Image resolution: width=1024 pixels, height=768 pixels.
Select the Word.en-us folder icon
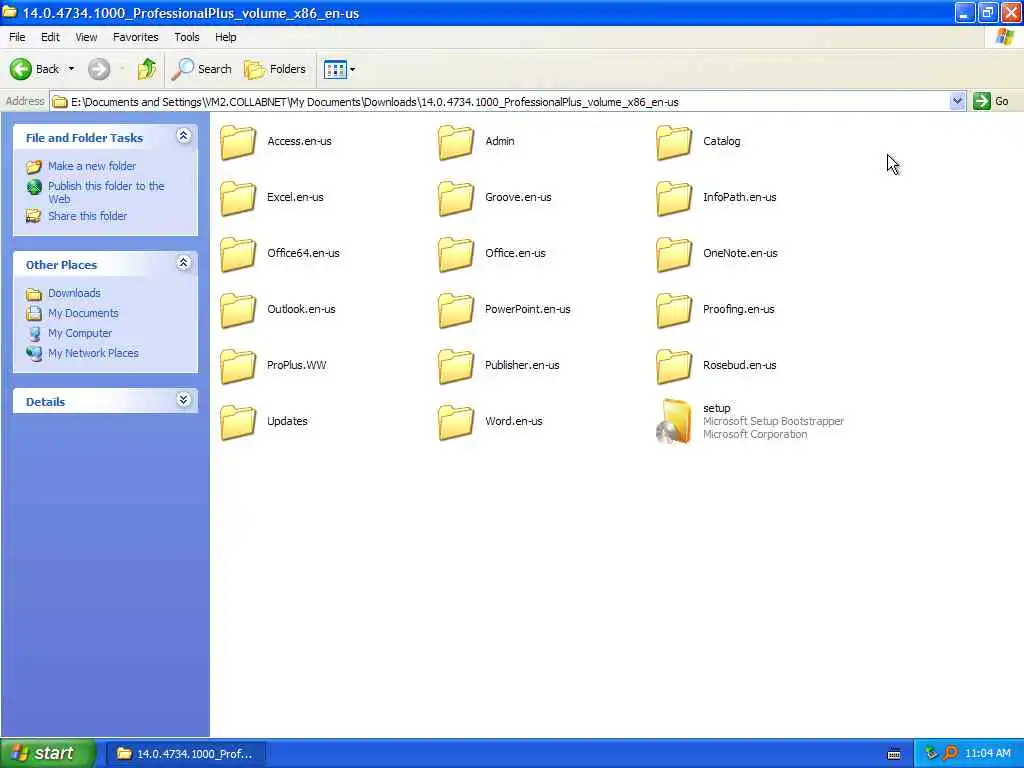point(456,423)
